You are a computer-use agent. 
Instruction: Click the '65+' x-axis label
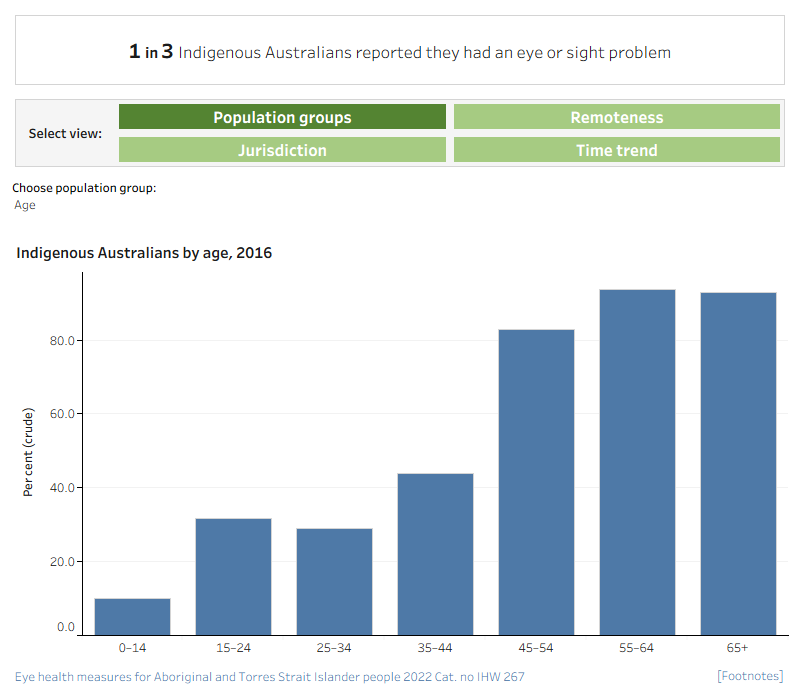pos(737,648)
